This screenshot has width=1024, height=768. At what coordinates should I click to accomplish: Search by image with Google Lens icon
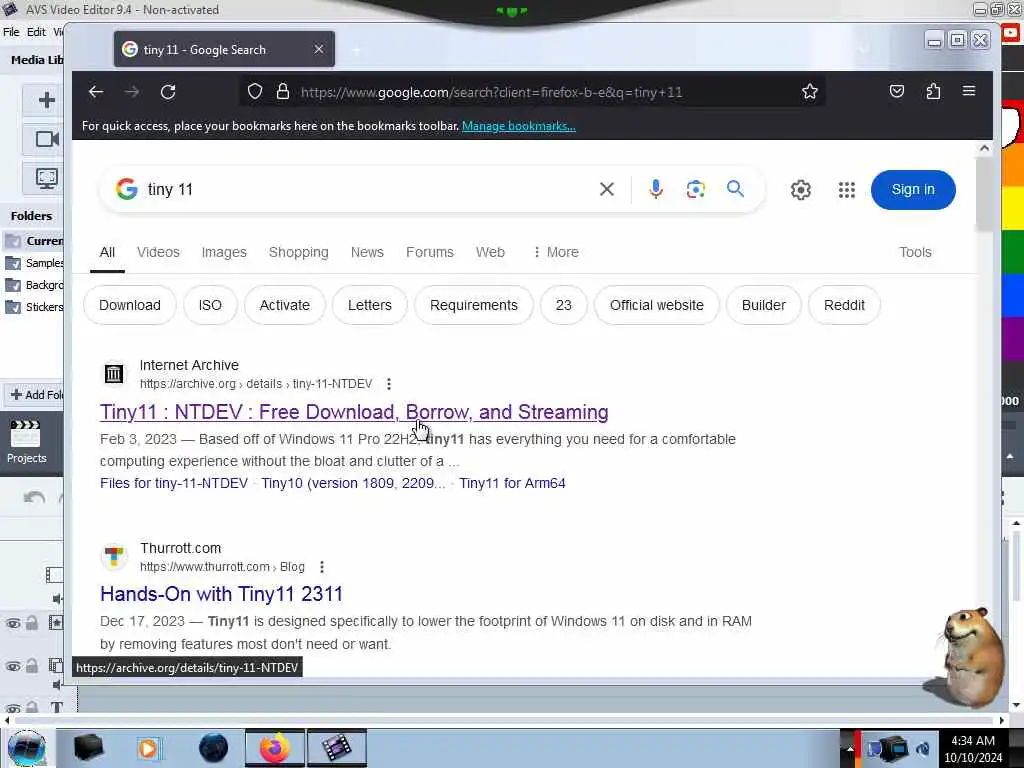click(x=696, y=189)
